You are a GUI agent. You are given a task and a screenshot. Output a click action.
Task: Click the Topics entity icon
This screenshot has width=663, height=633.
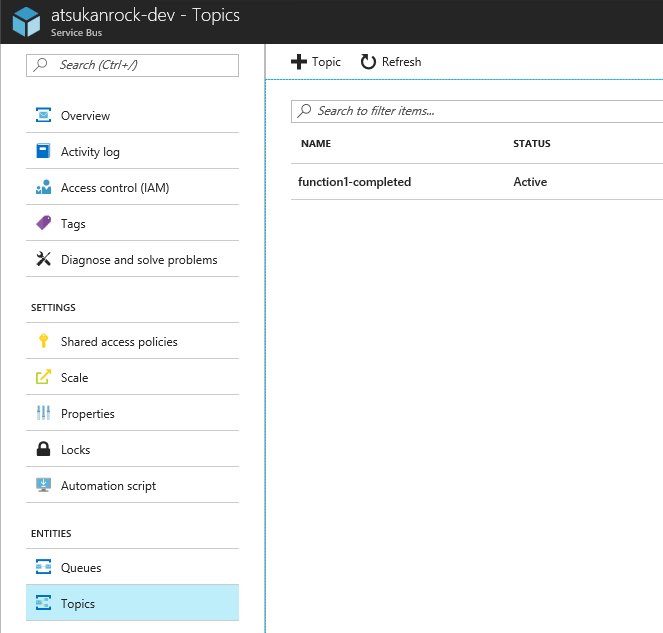coord(43,603)
